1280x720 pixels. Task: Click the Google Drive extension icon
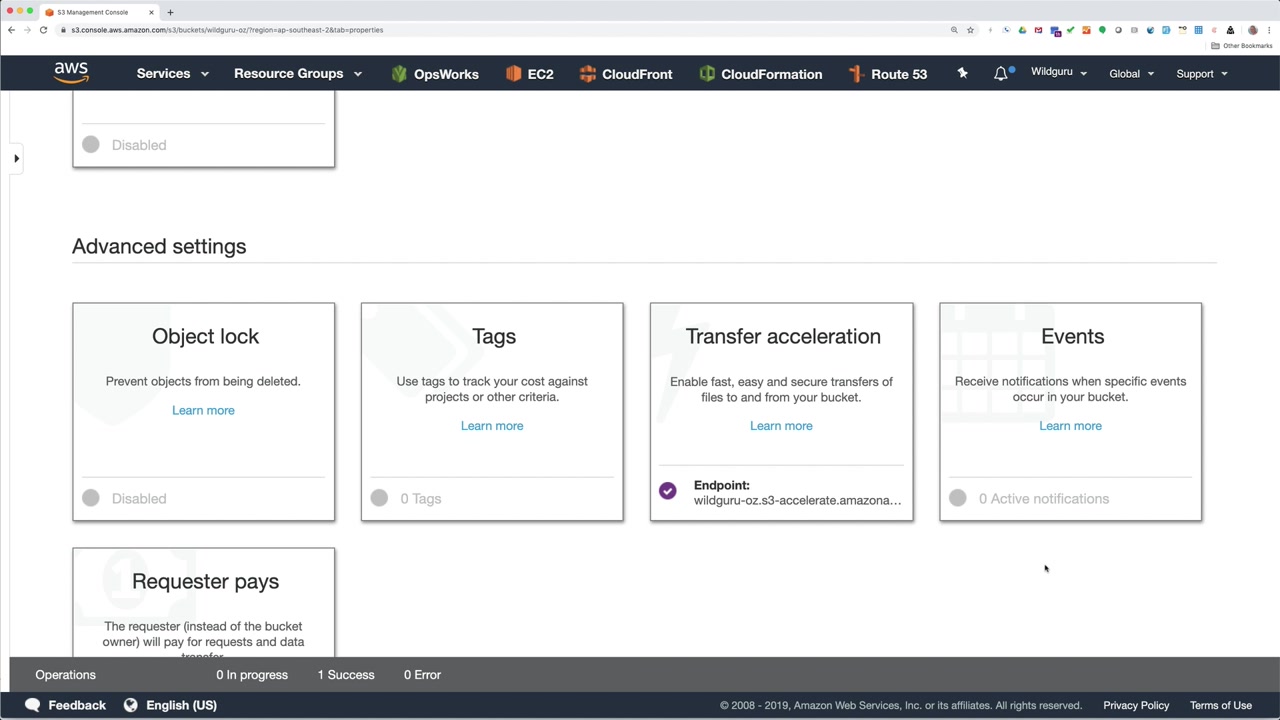click(1022, 30)
